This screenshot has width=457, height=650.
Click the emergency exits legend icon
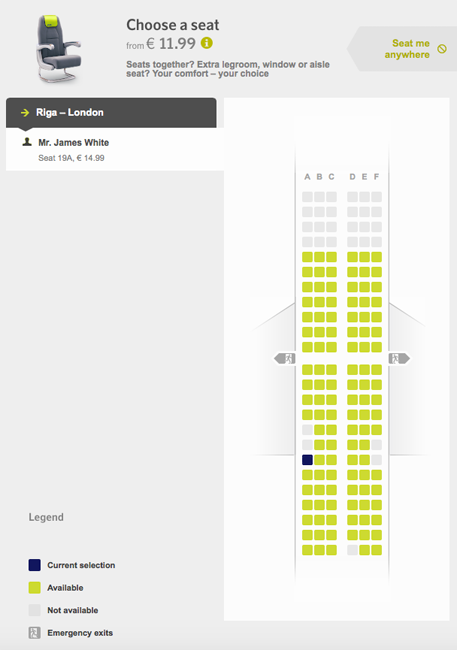[x=34, y=633]
